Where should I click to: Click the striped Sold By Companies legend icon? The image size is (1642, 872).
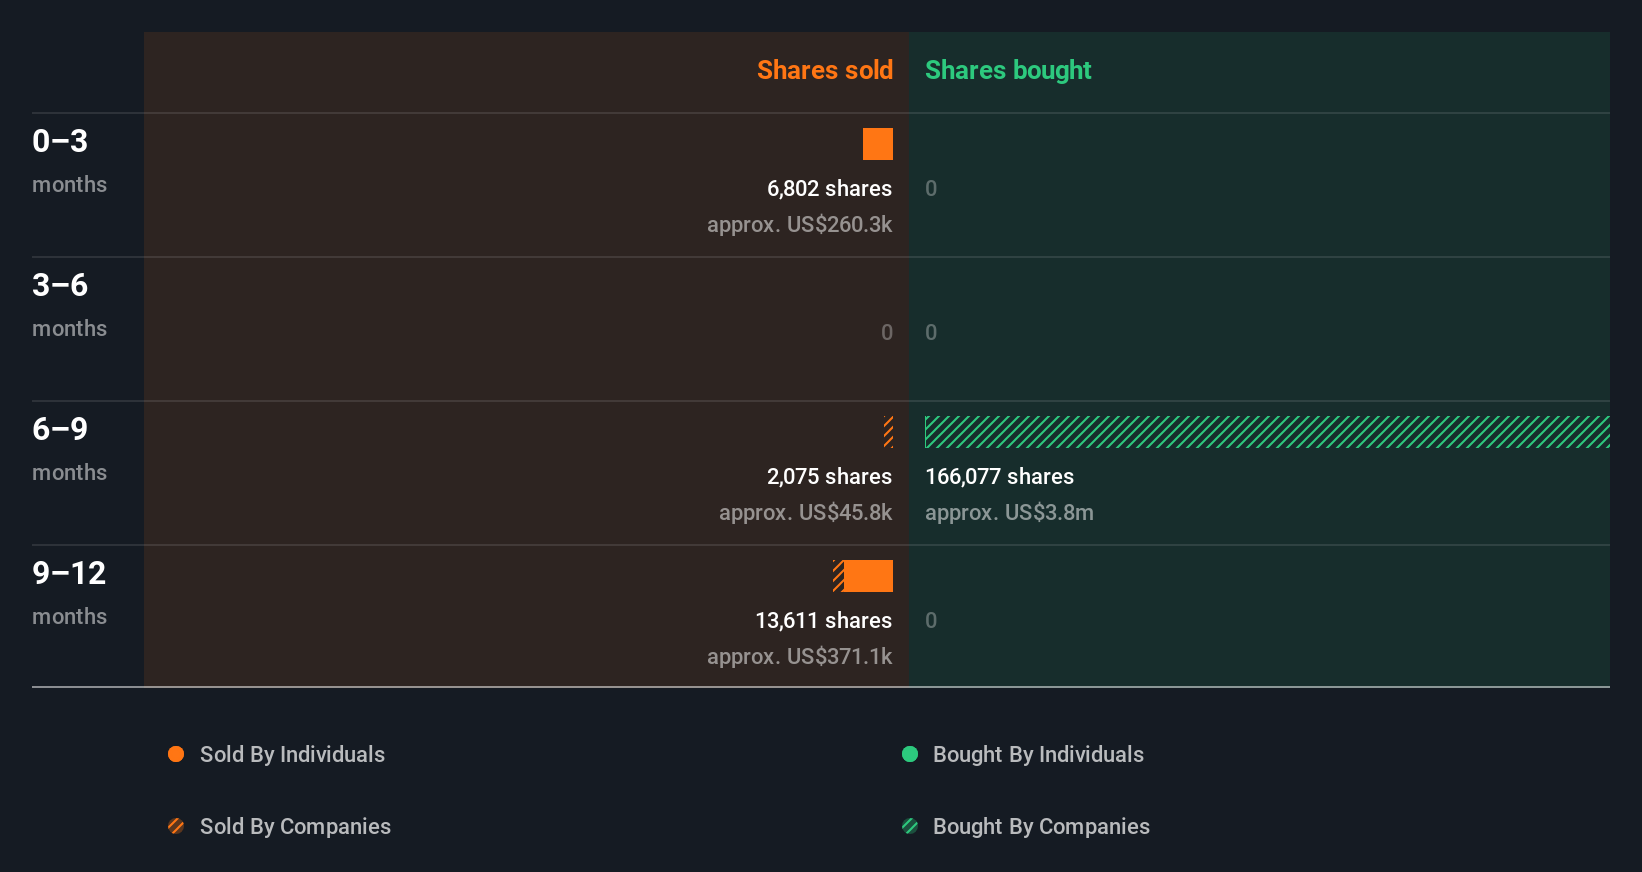click(176, 826)
